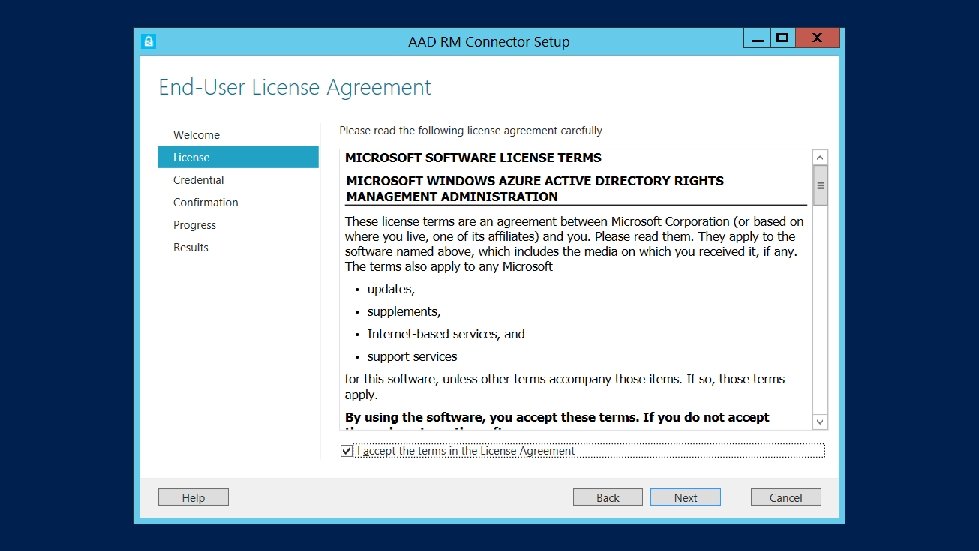
Task: Click the license scroll down arrow
Action: click(x=820, y=422)
